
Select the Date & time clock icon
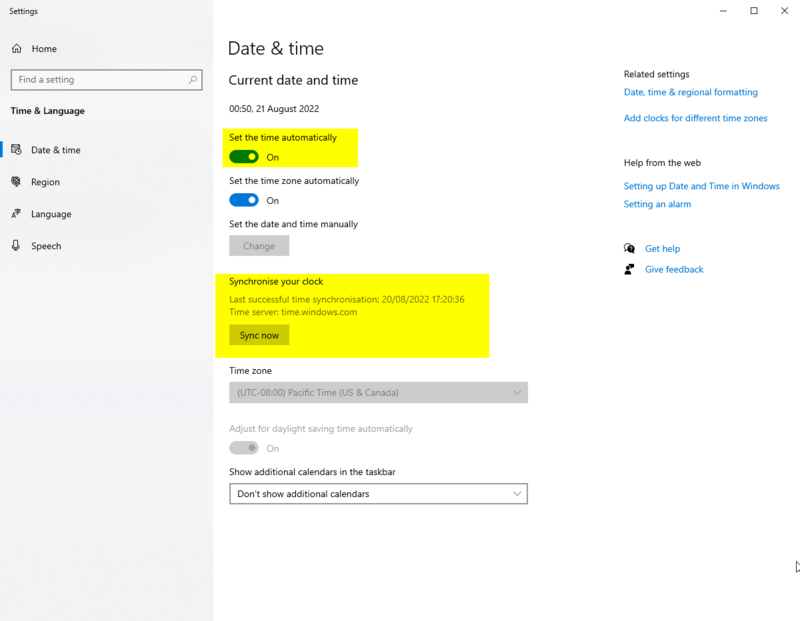pyautogui.click(x=17, y=149)
